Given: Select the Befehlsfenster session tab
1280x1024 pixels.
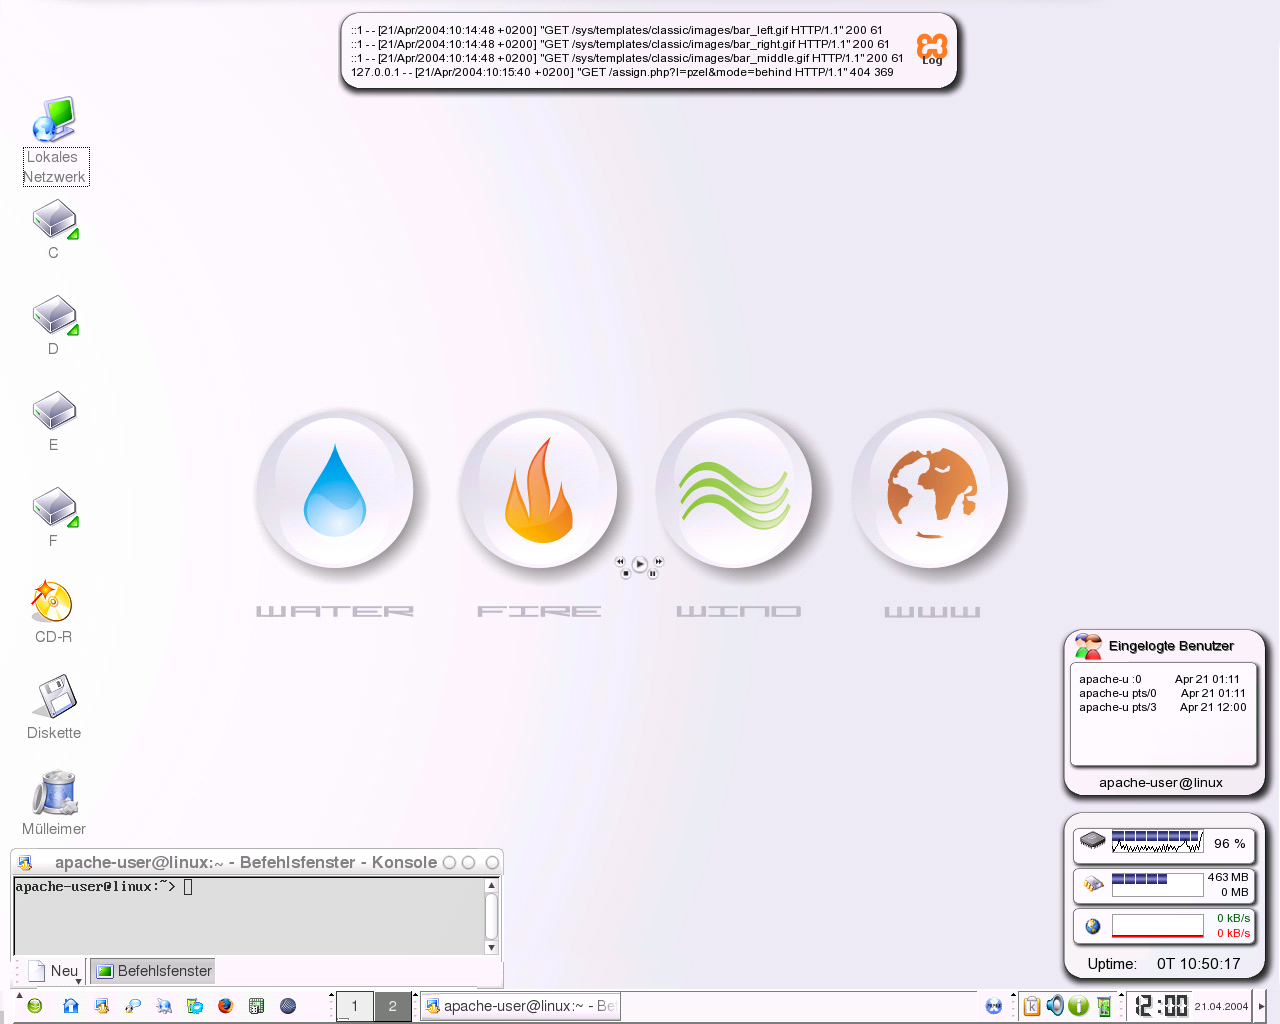Looking at the screenshot, I should pyautogui.click(x=154, y=971).
